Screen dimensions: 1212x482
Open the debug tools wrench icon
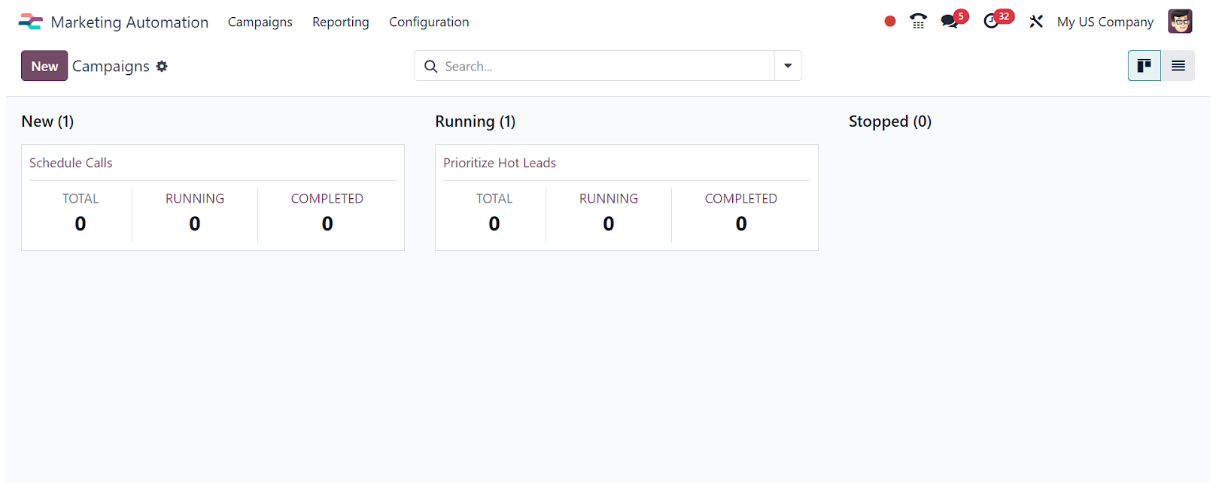[x=1036, y=21]
